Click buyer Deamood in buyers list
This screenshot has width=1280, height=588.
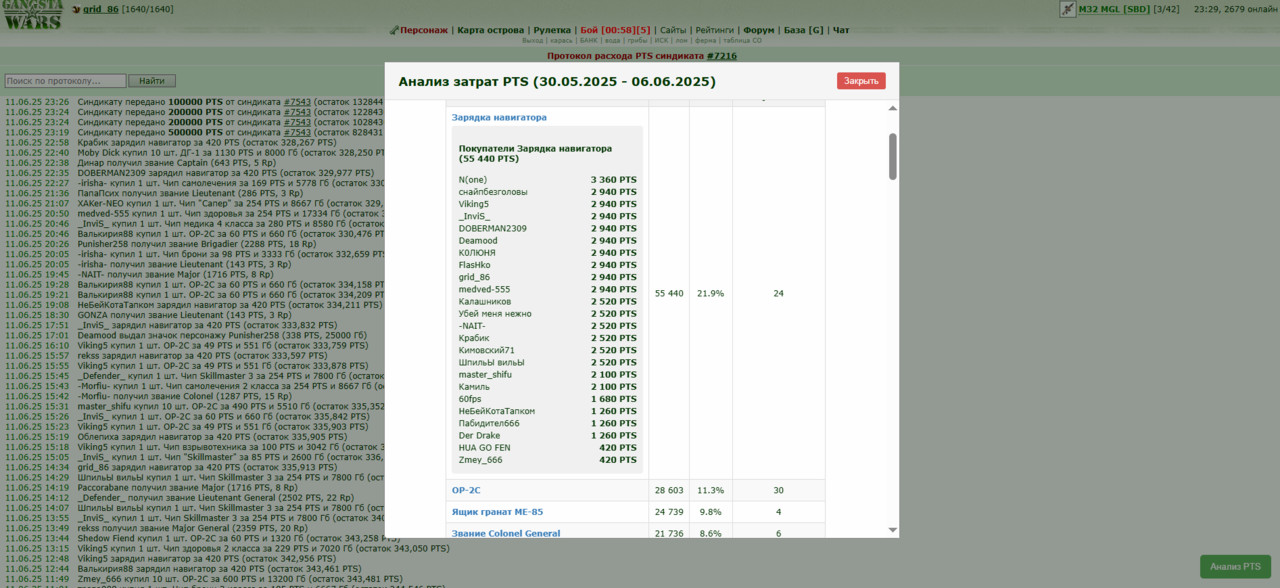pyautogui.click(x=478, y=241)
